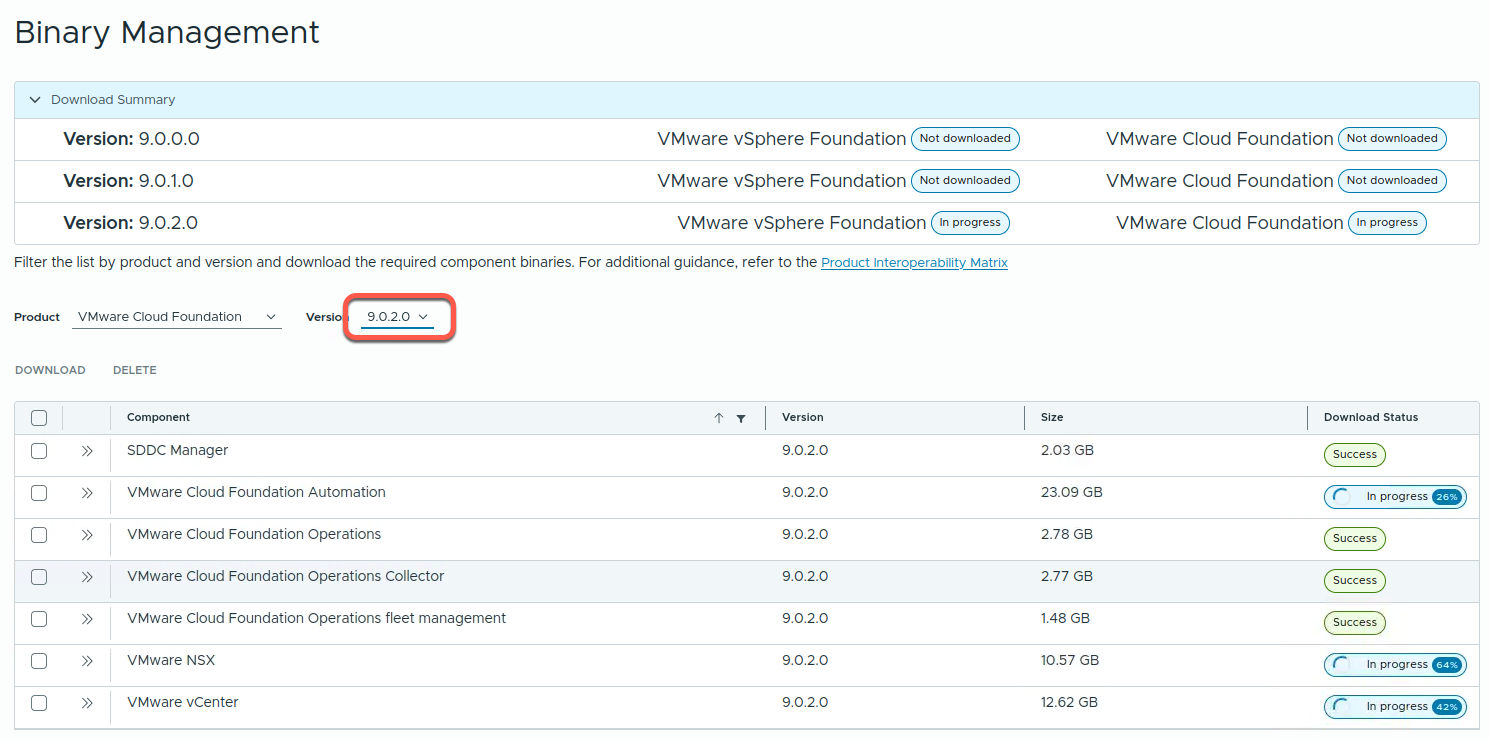Expand details for VMware vCenter row

pos(87,703)
